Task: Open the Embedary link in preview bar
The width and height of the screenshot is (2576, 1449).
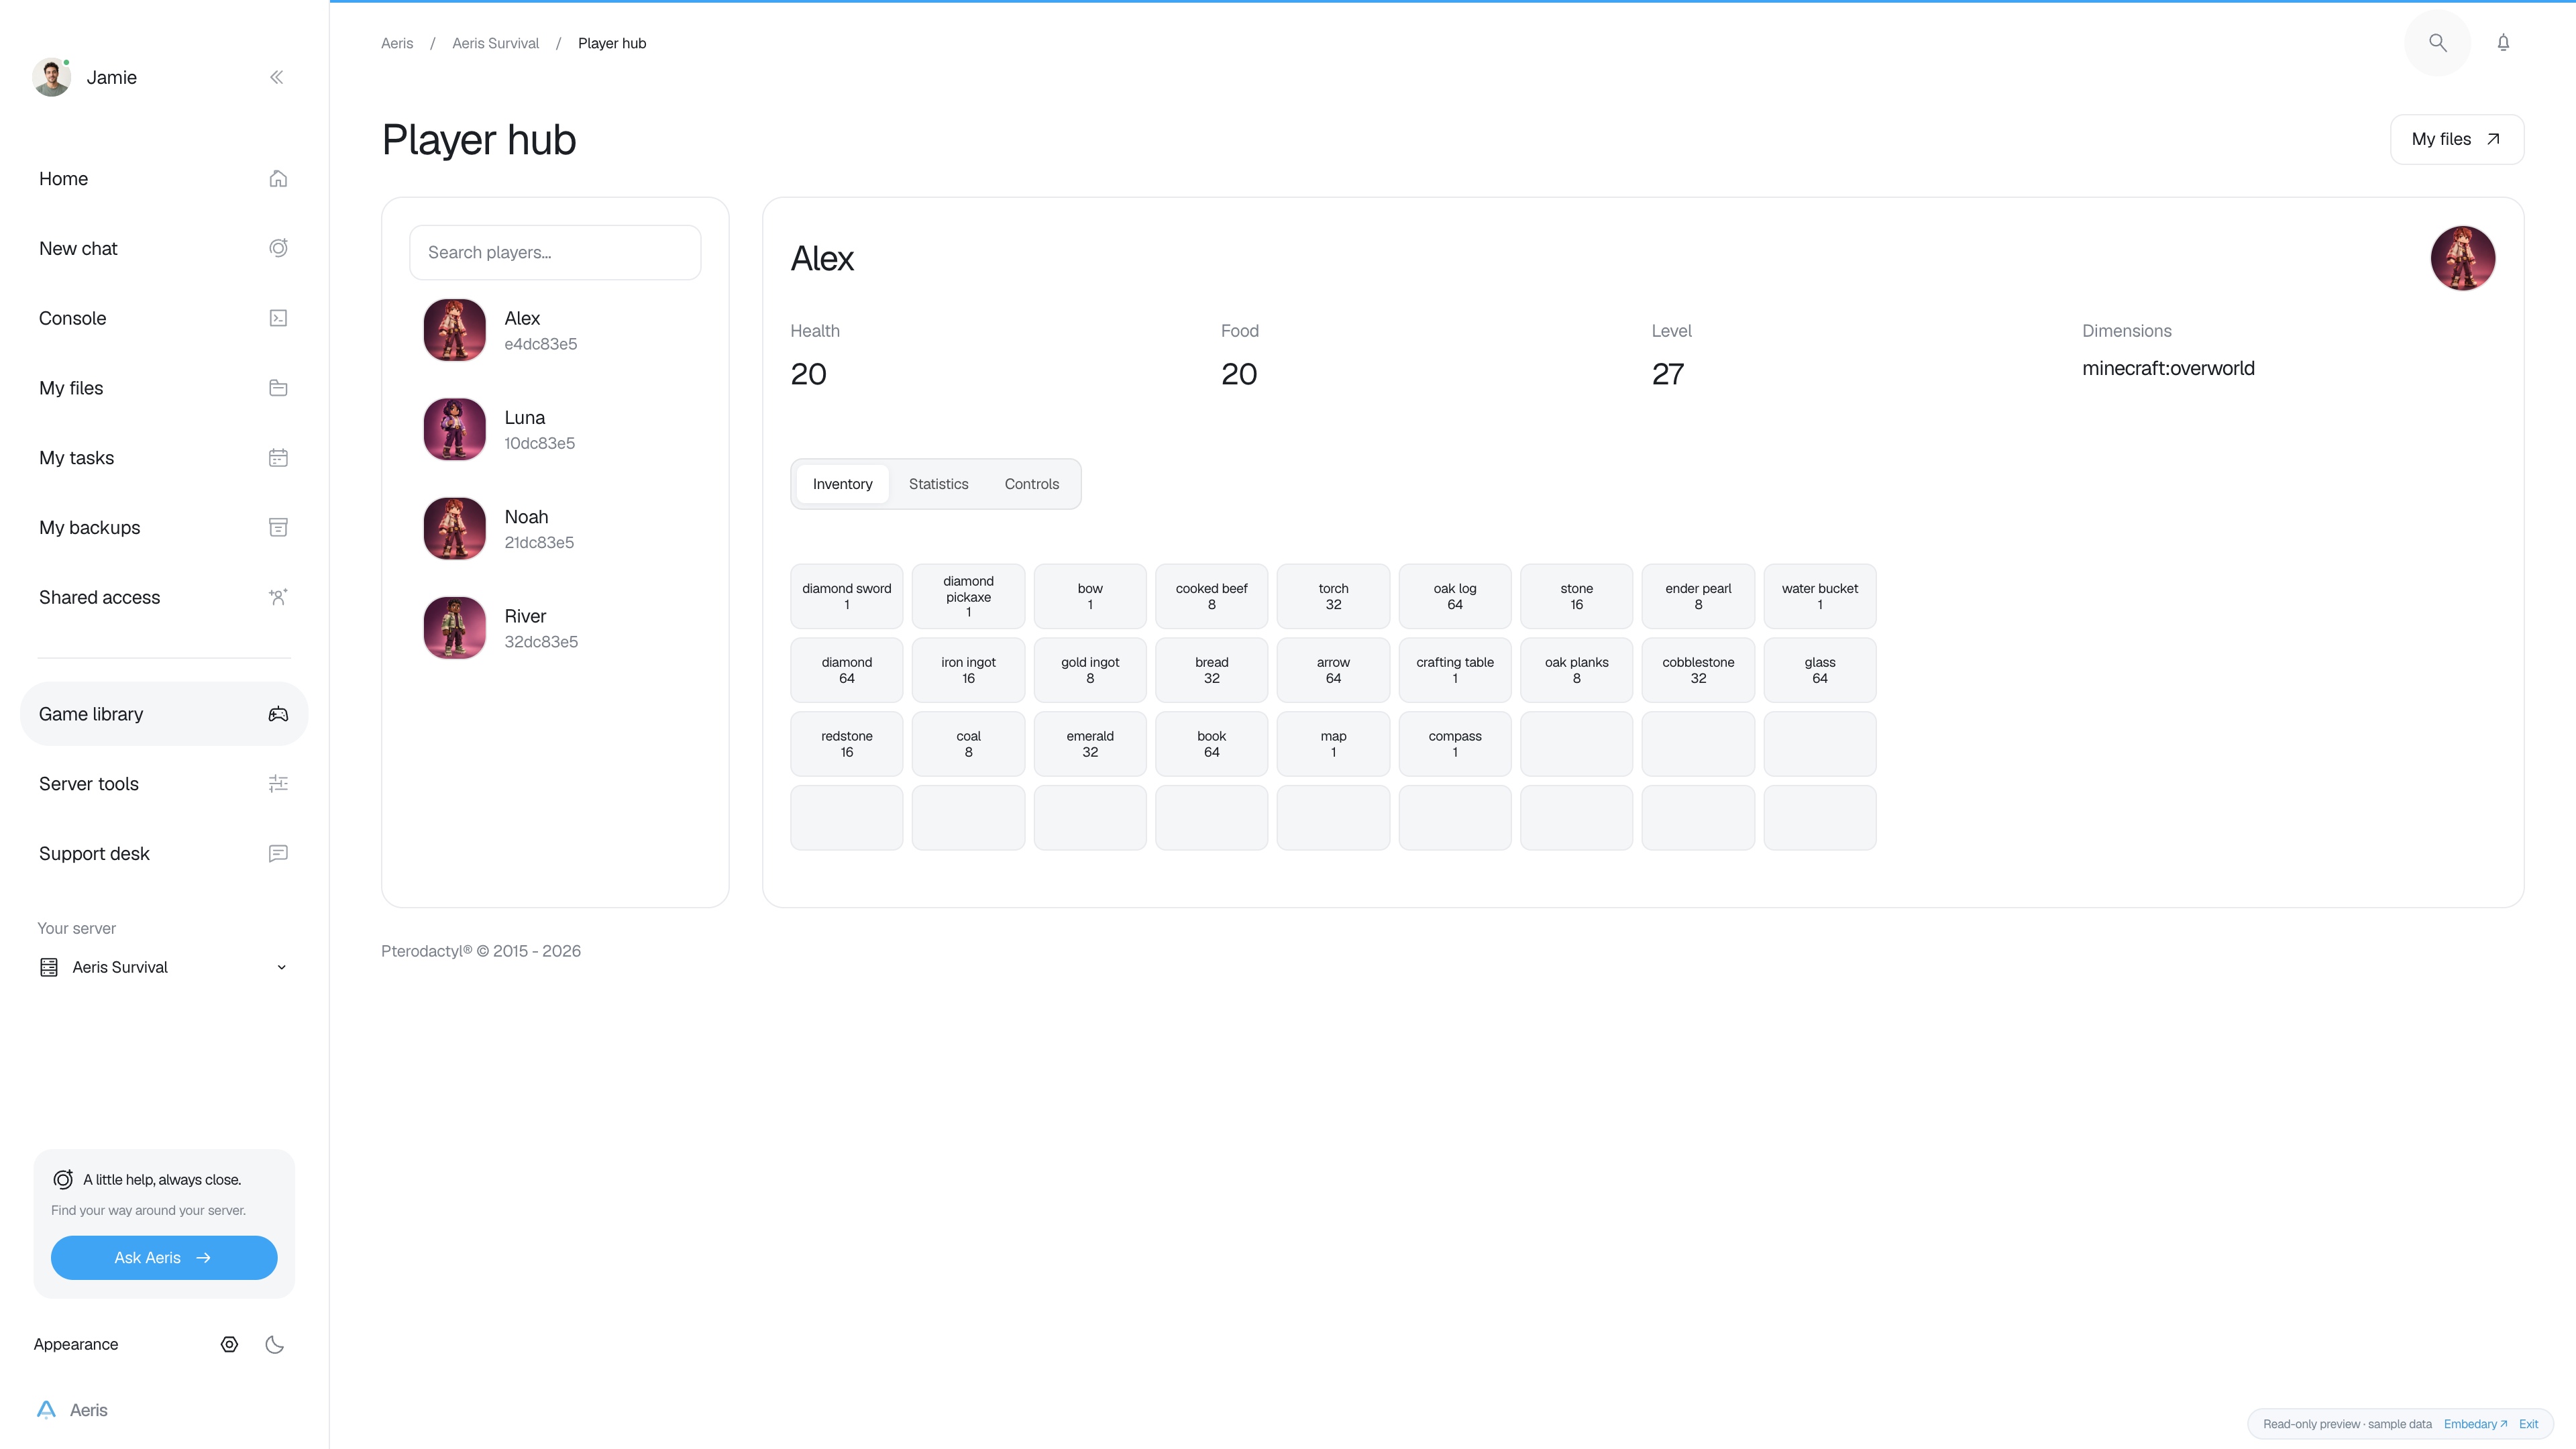Action: (x=2475, y=1424)
